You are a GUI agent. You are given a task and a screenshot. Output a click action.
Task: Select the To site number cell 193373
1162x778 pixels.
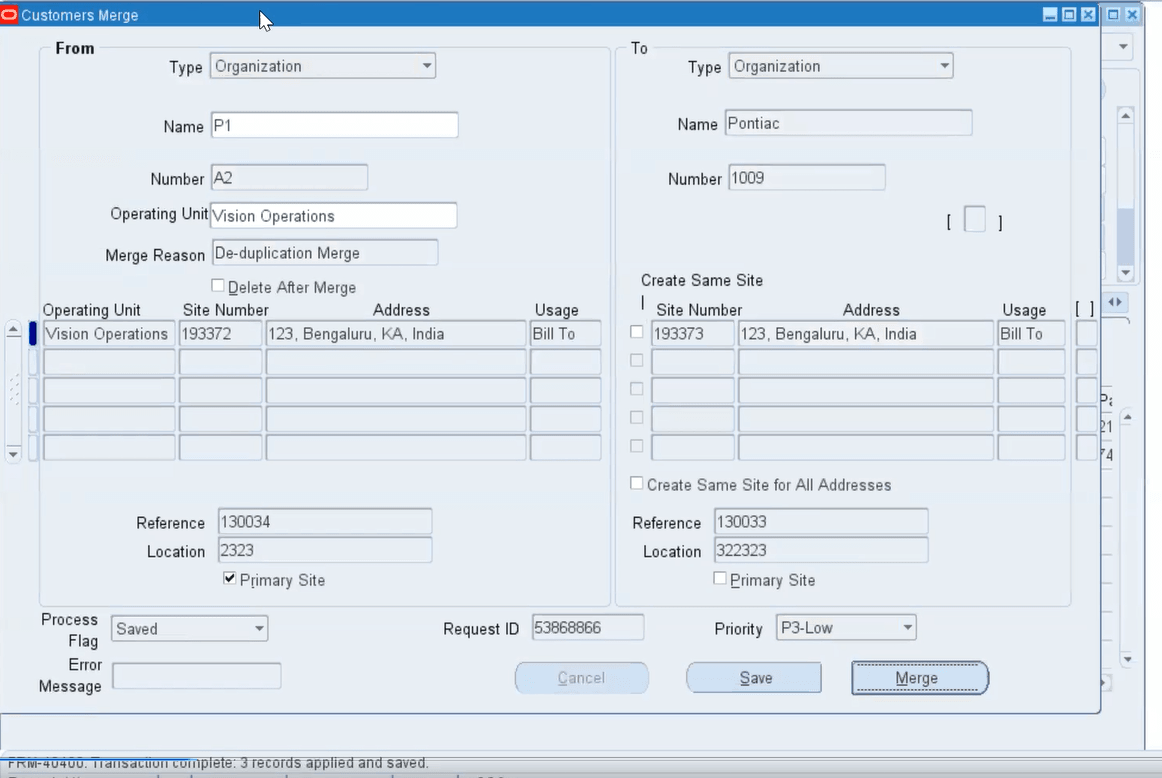(x=693, y=333)
